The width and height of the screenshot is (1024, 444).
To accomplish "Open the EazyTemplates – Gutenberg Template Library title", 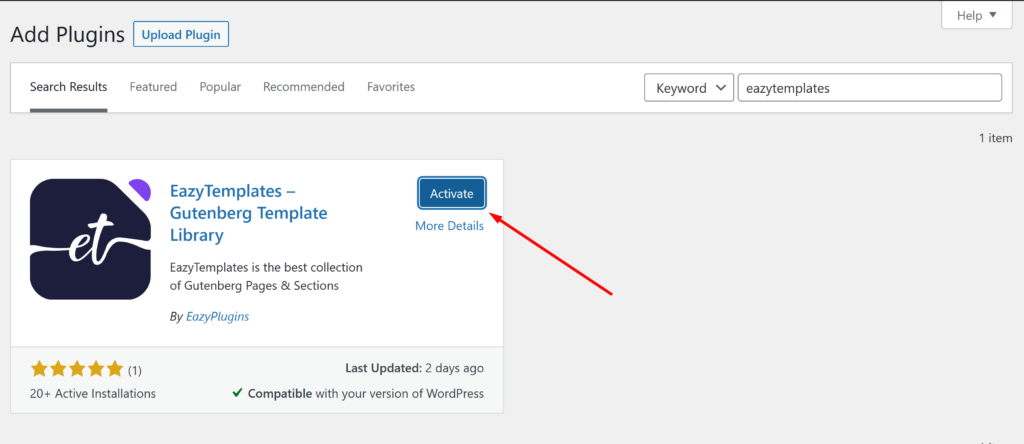I will click(249, 213).
